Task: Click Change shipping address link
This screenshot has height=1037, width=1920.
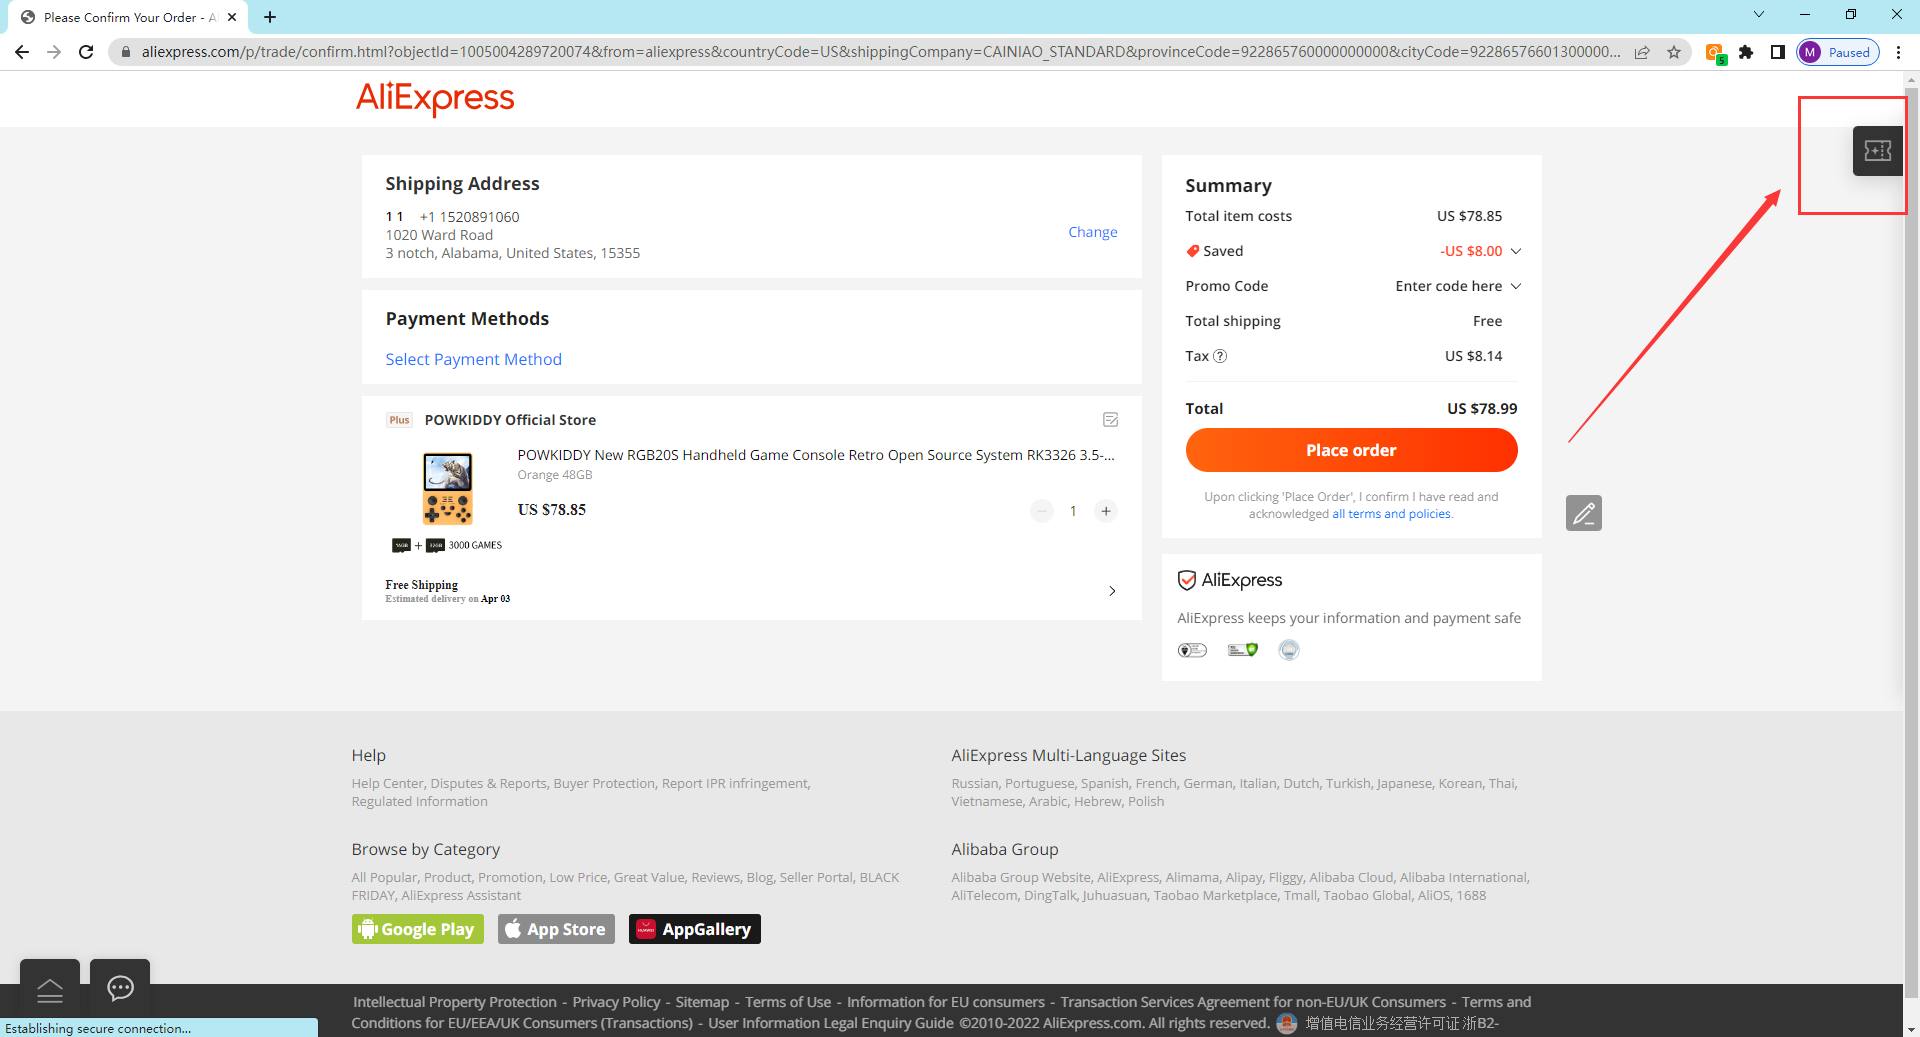Action: (1092, 232)
